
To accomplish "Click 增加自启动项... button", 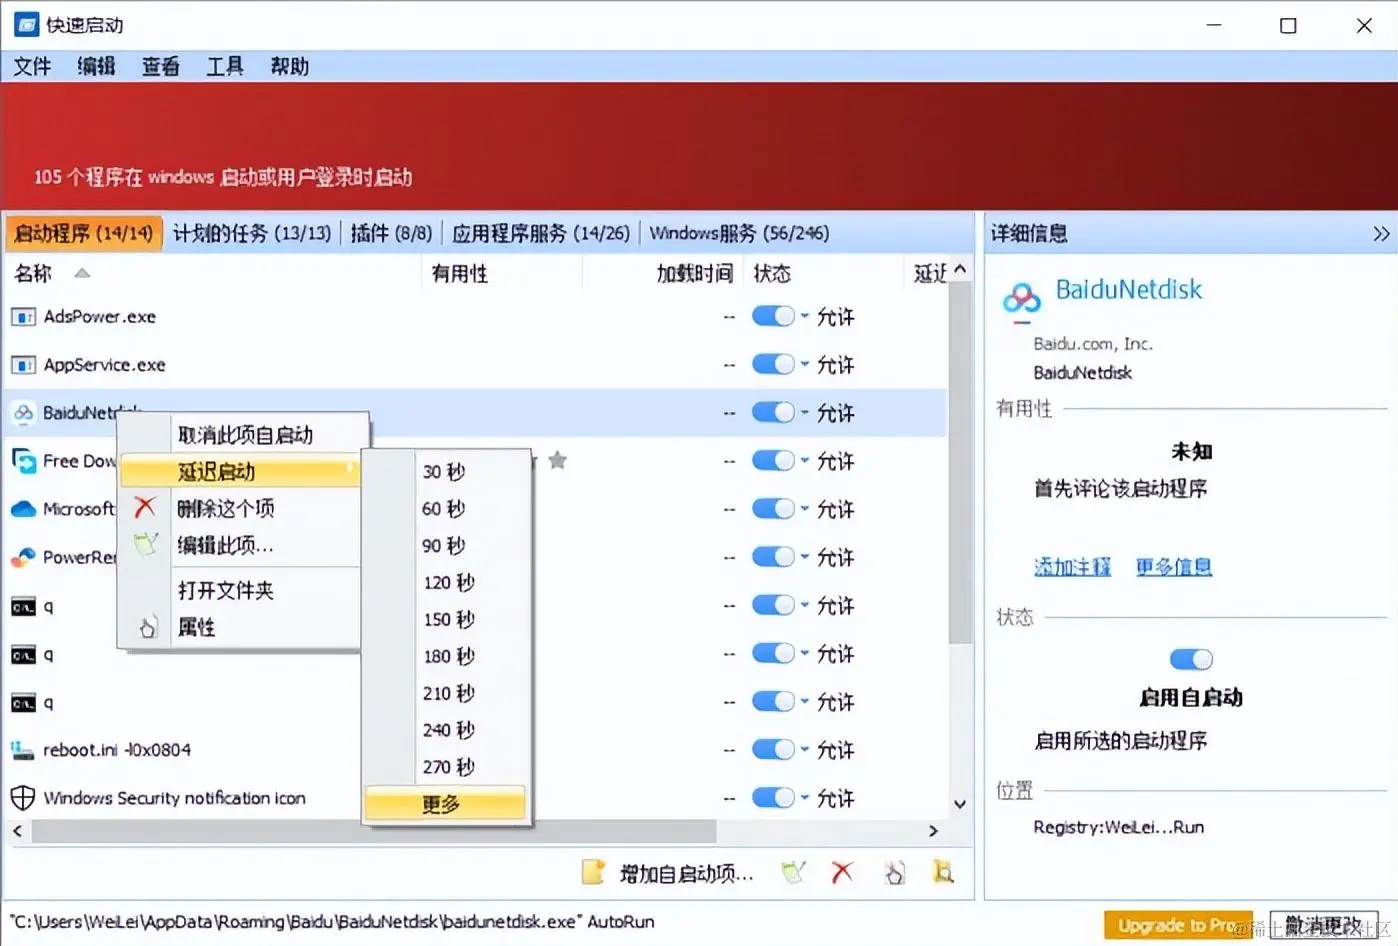I will pos(686,873).
